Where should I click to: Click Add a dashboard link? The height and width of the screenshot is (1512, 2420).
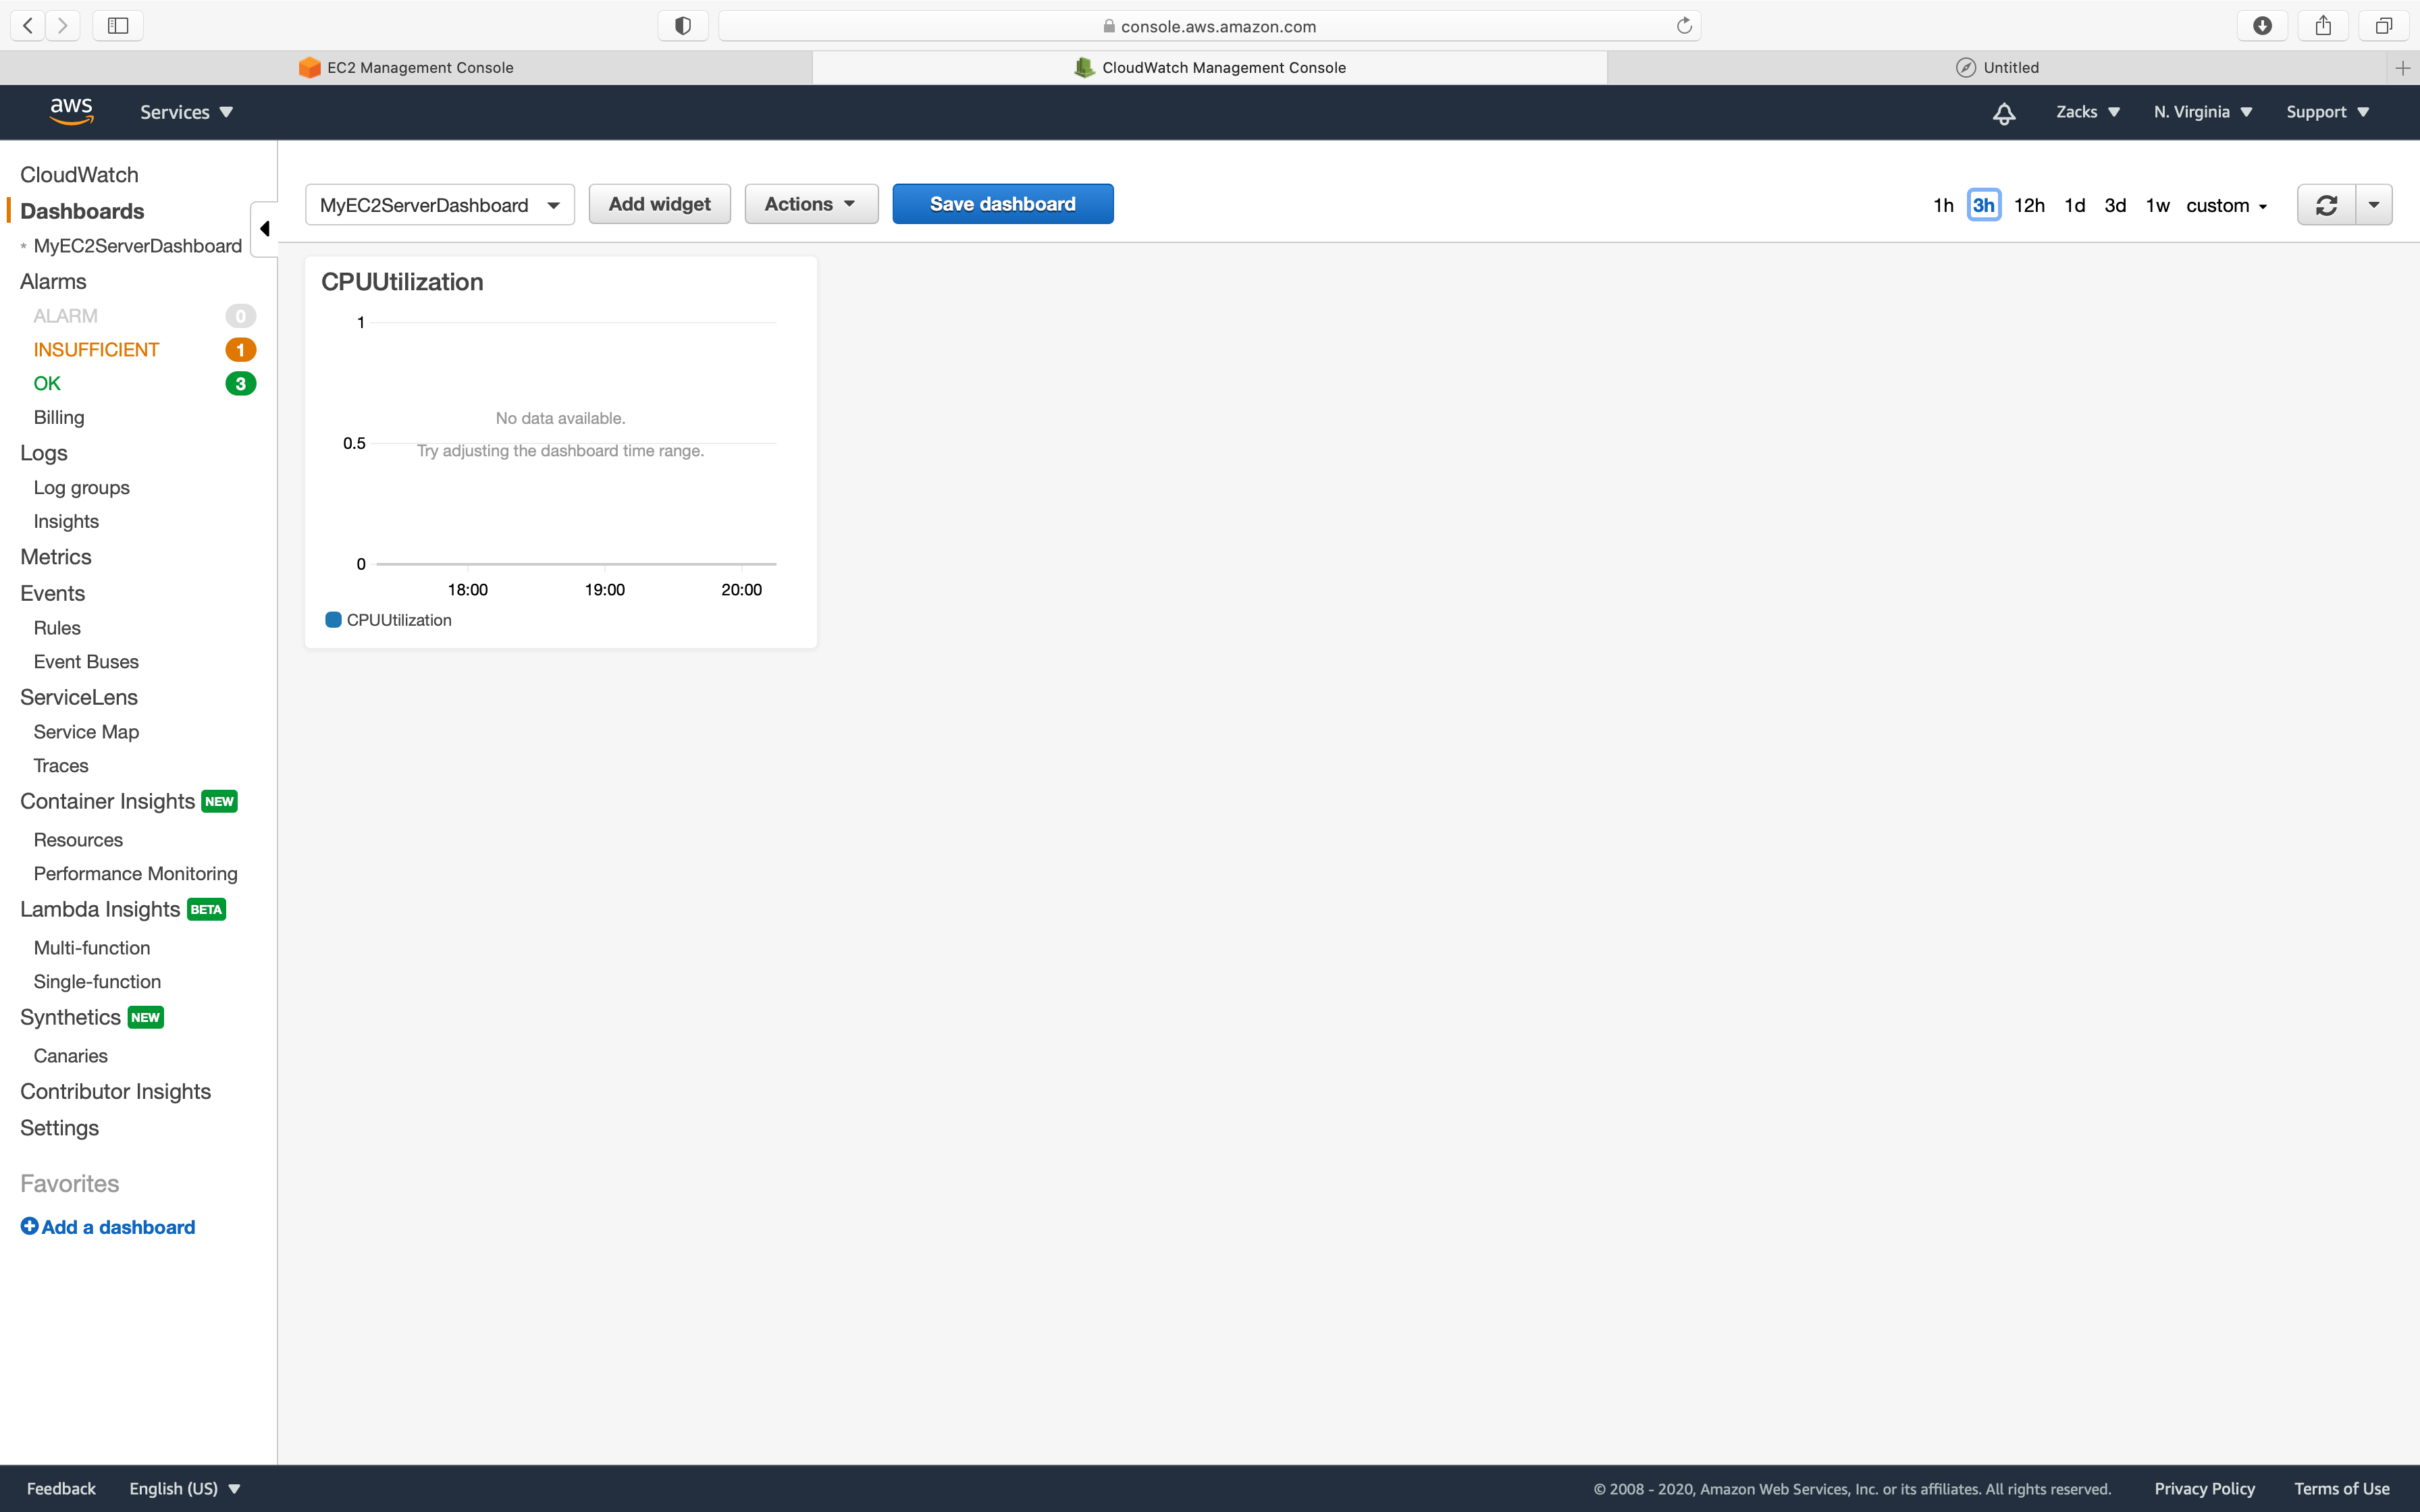108,1227
